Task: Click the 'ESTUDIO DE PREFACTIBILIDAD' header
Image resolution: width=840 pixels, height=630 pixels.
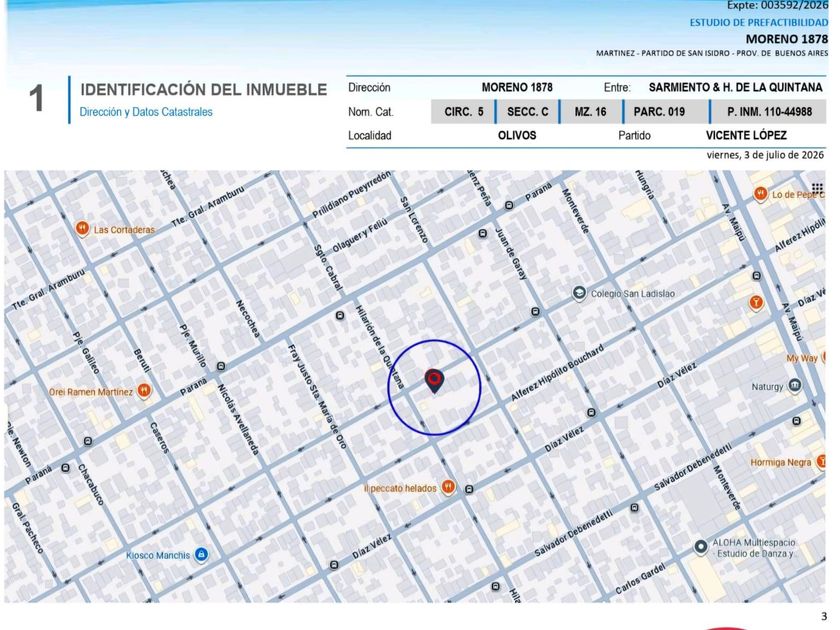Action: tap(759, 22)
